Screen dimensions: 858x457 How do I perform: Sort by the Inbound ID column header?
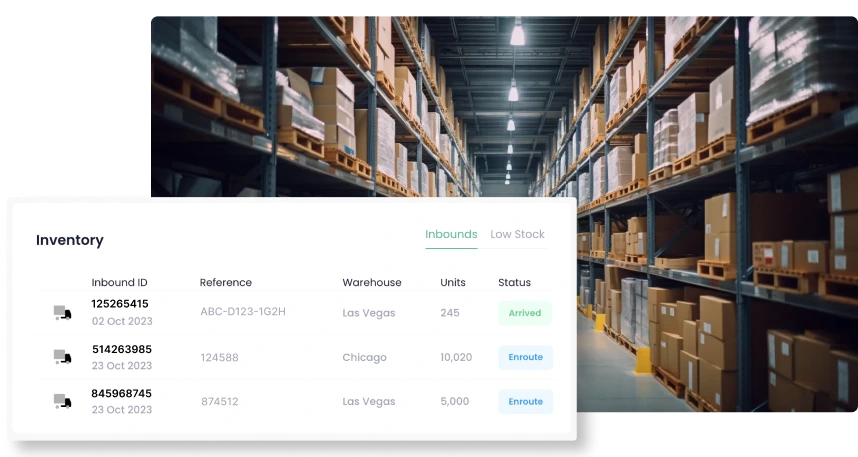pyautogui.click(x=119, y=282)
